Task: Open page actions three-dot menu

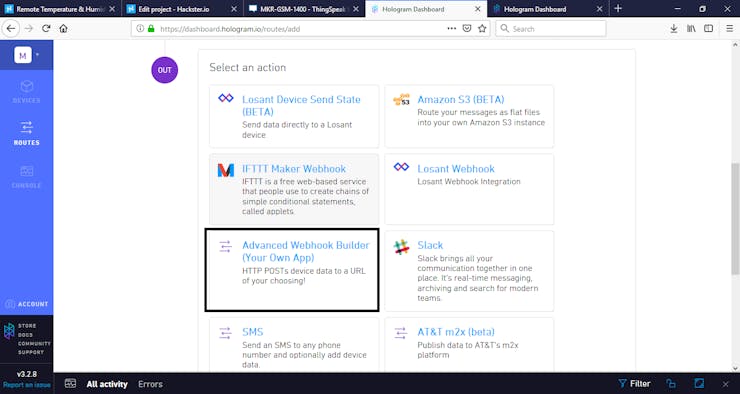Action: [x=452, y=28]
